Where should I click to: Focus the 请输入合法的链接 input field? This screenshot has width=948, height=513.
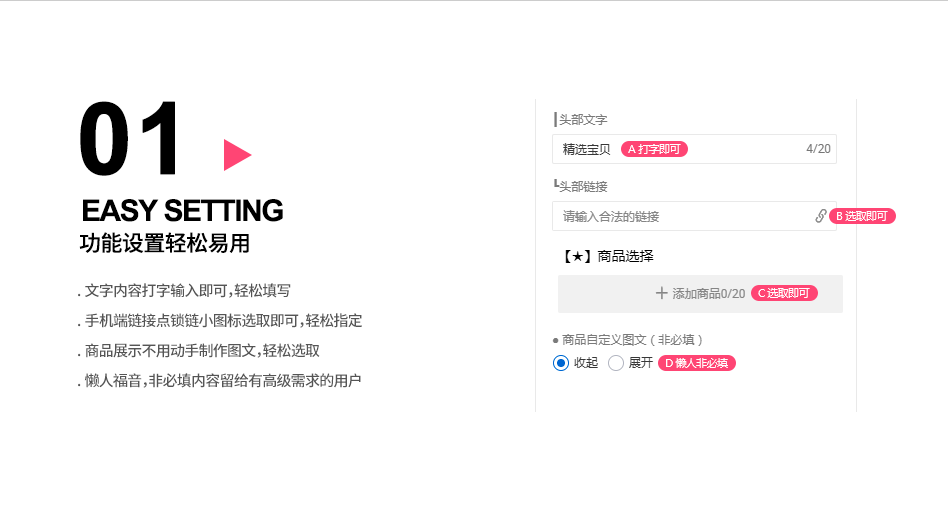pos(680,216)
